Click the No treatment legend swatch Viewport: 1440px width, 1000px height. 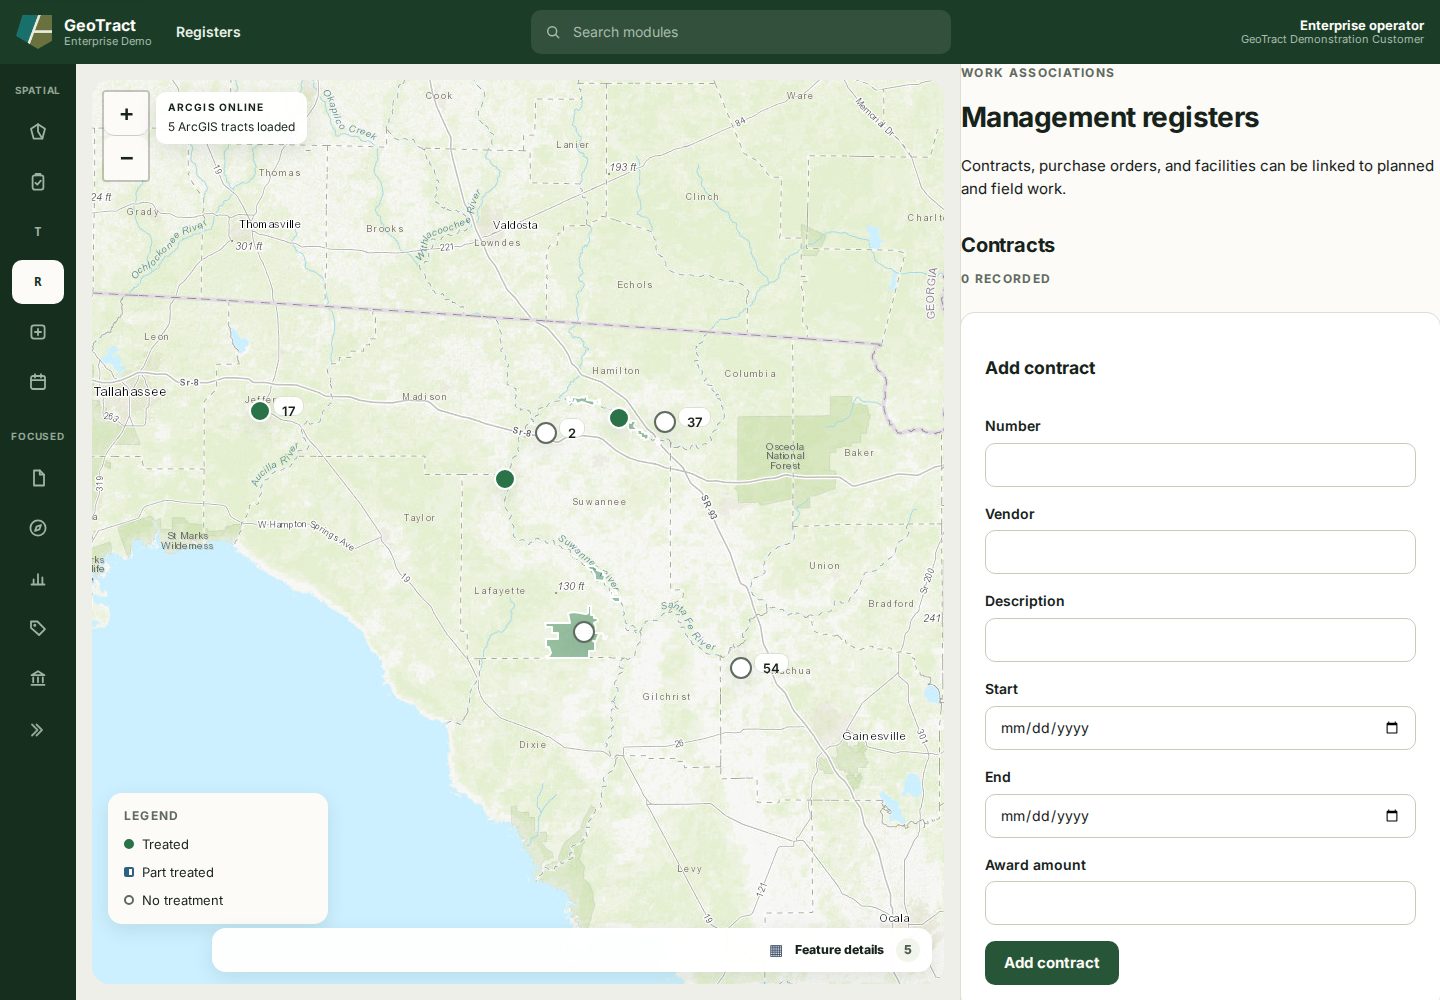point(129,900)
